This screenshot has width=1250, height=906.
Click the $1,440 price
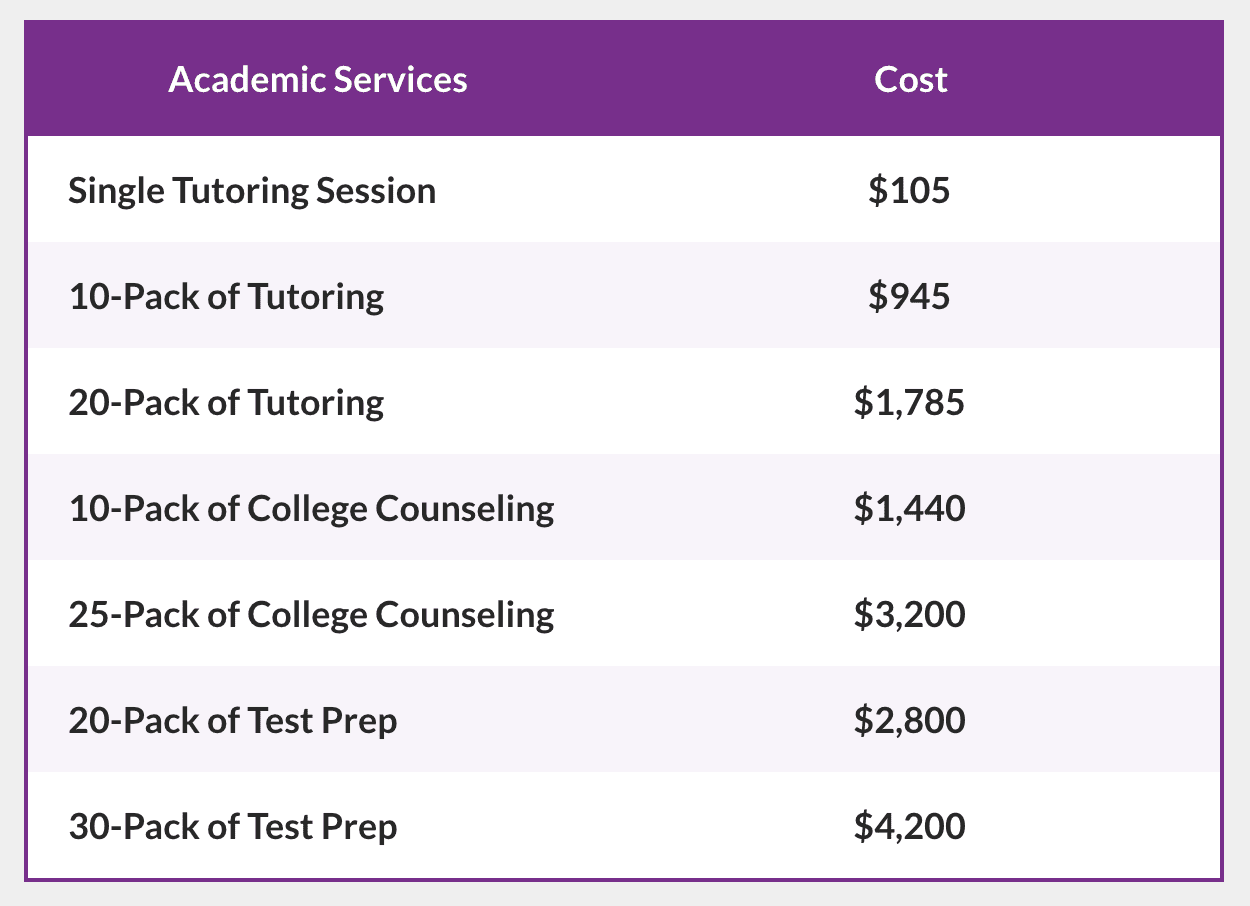[909, 509]
